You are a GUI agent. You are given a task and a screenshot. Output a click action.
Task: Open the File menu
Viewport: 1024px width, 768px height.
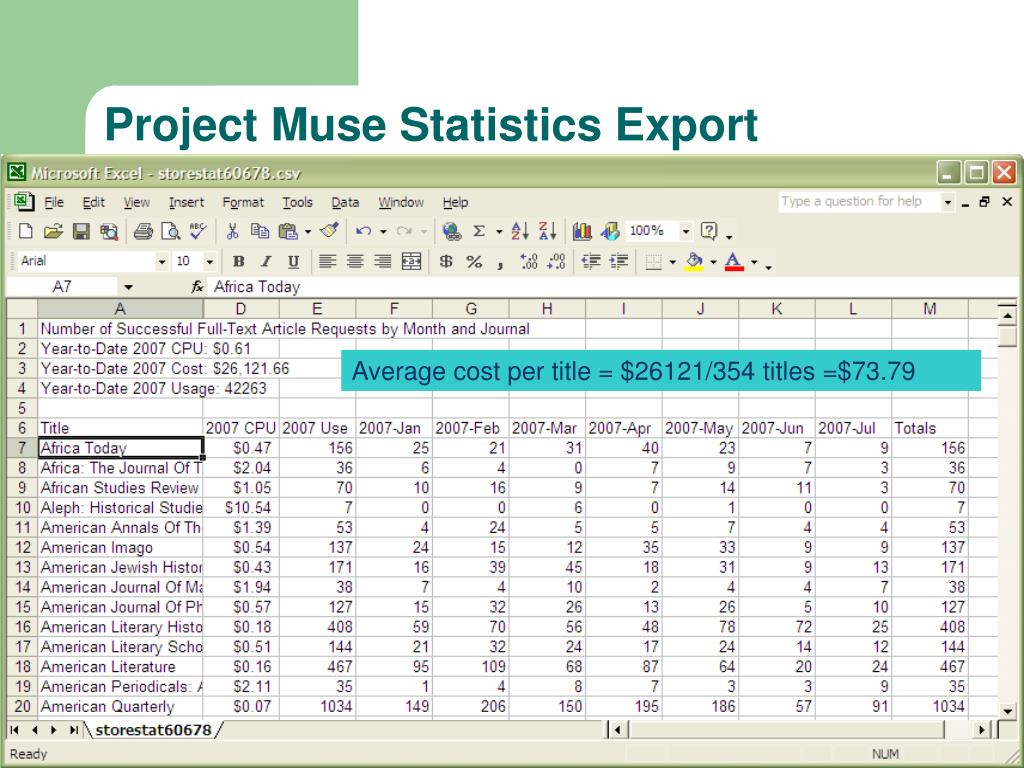pyautogui.click(x=54, y=202)
